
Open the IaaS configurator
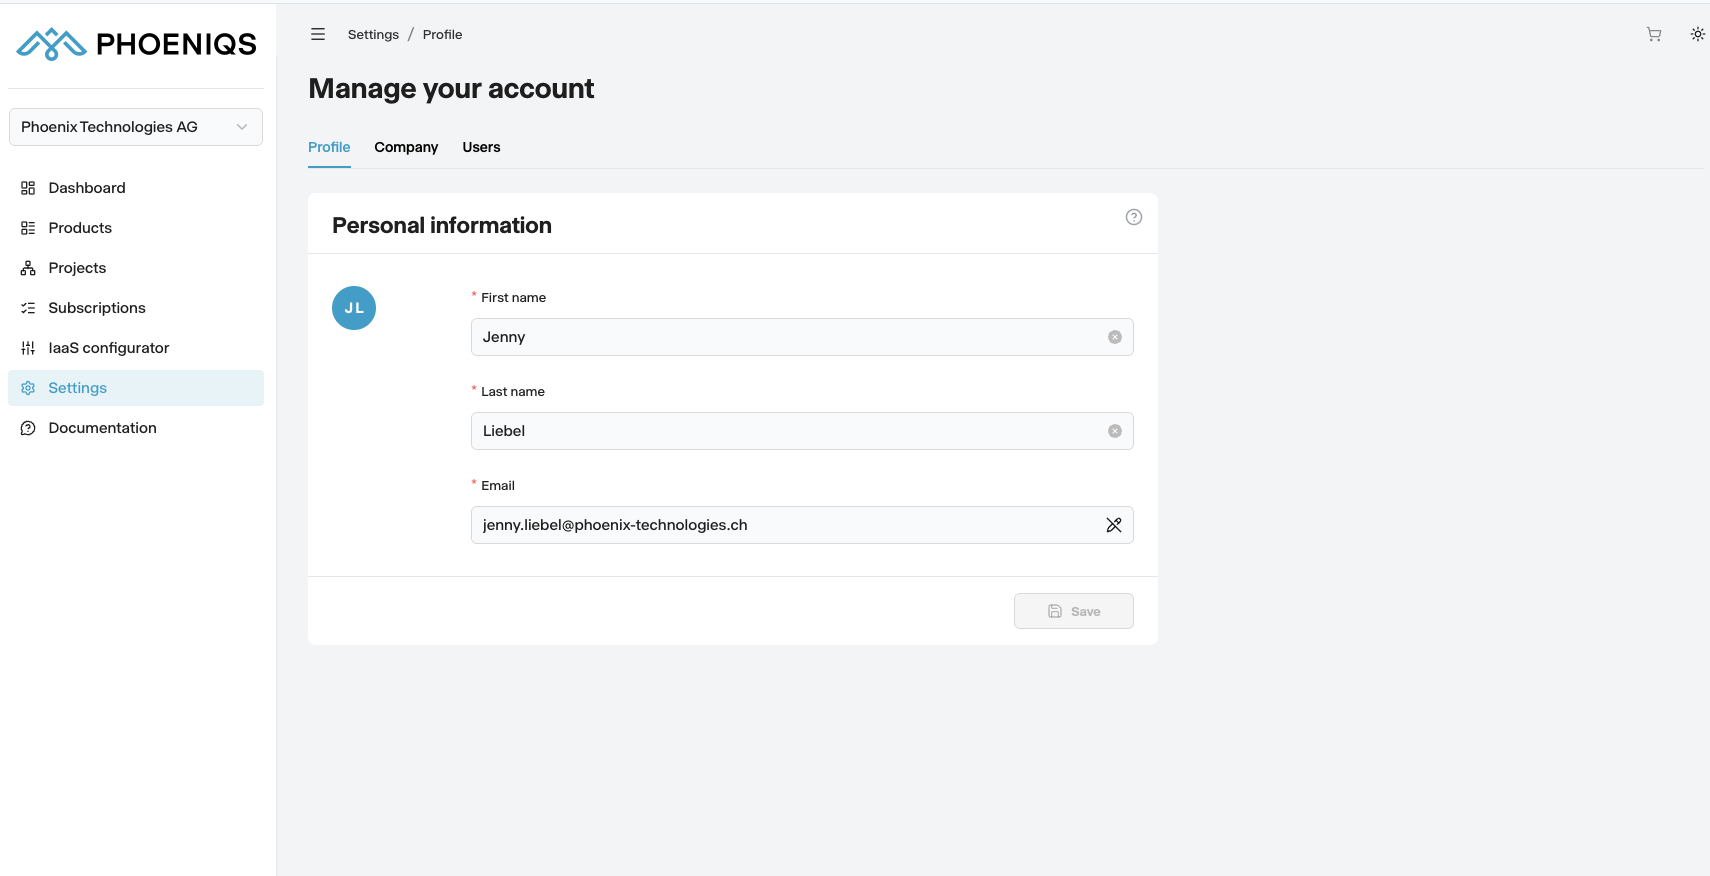pos(108,348)
